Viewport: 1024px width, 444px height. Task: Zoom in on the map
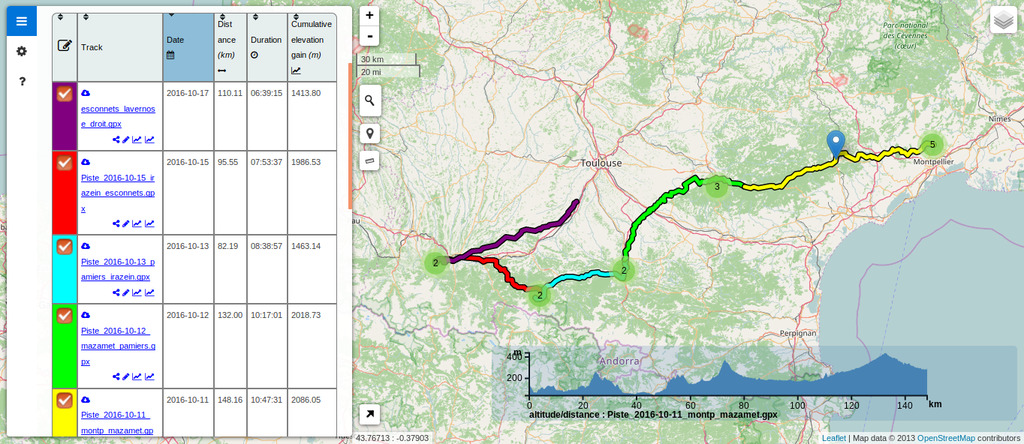tap(370, 16)
